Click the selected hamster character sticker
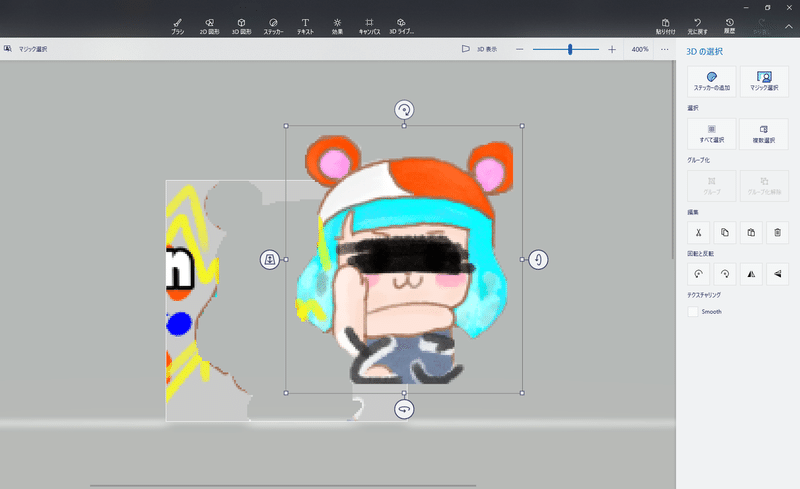 click(x=404, y=259)
